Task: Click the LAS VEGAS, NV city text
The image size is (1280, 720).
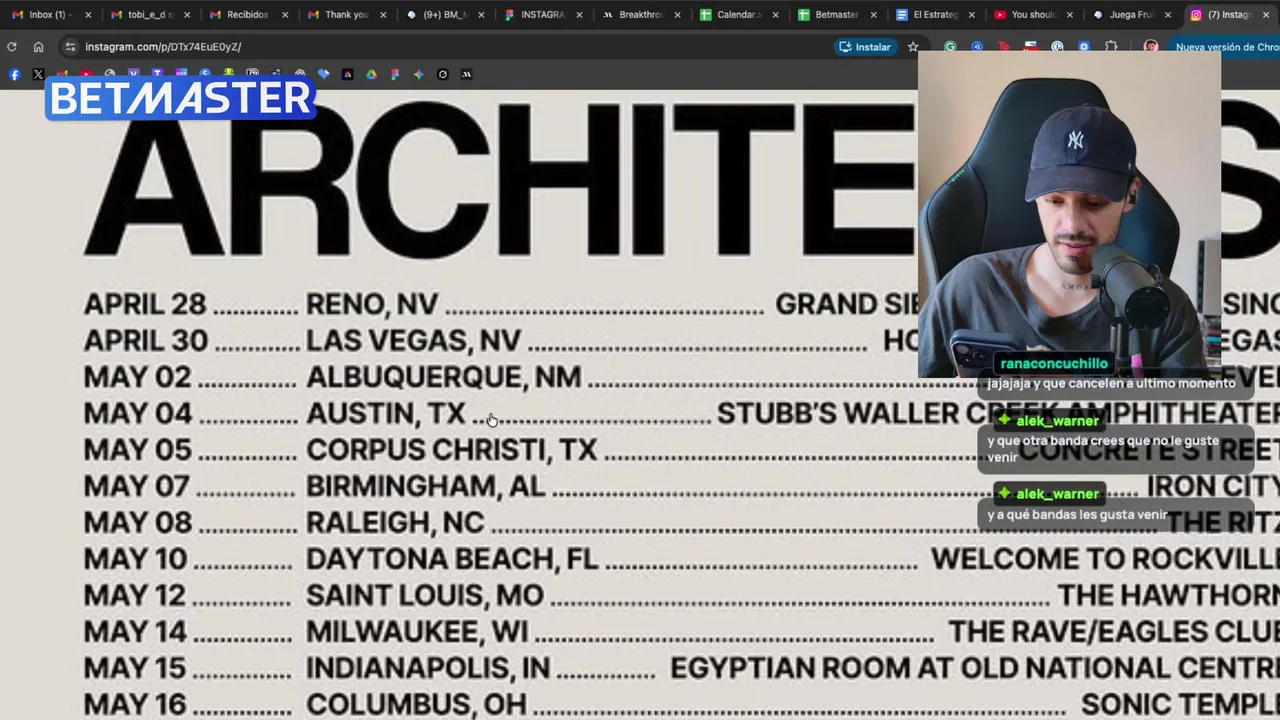Action: point(413,340)
